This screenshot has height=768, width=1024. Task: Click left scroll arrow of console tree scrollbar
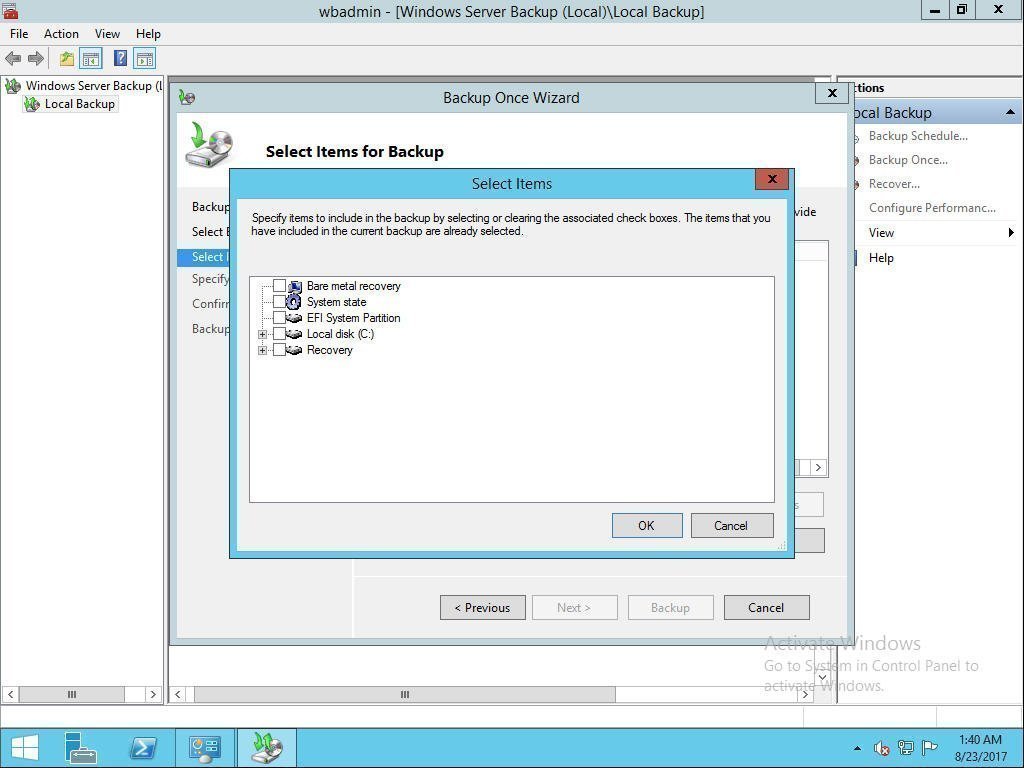click(x=10, y=694)
